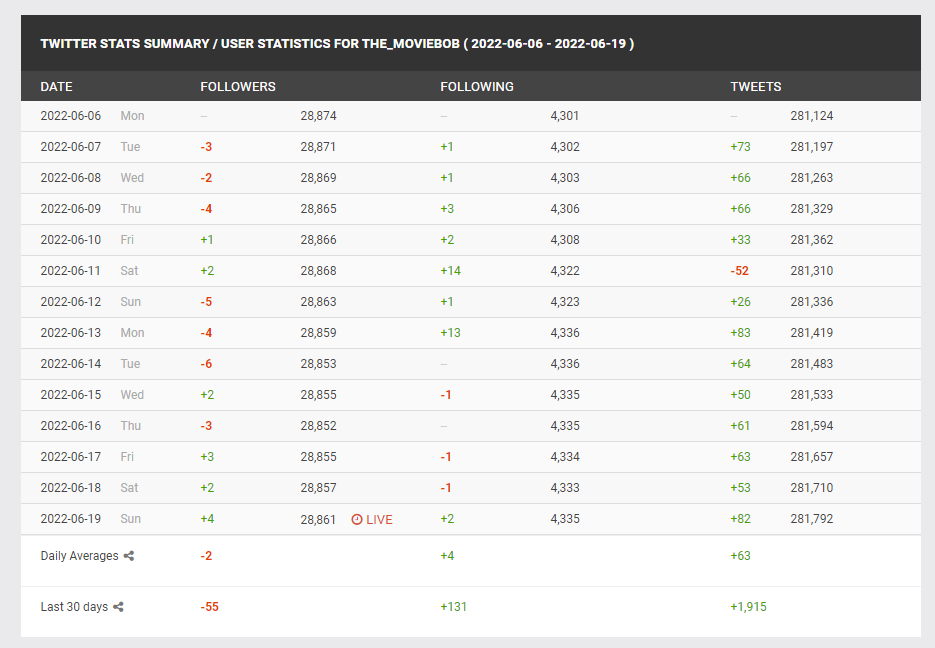Click following count 4,323
Viewport: 935px width, 648px height.
point(565,302)
